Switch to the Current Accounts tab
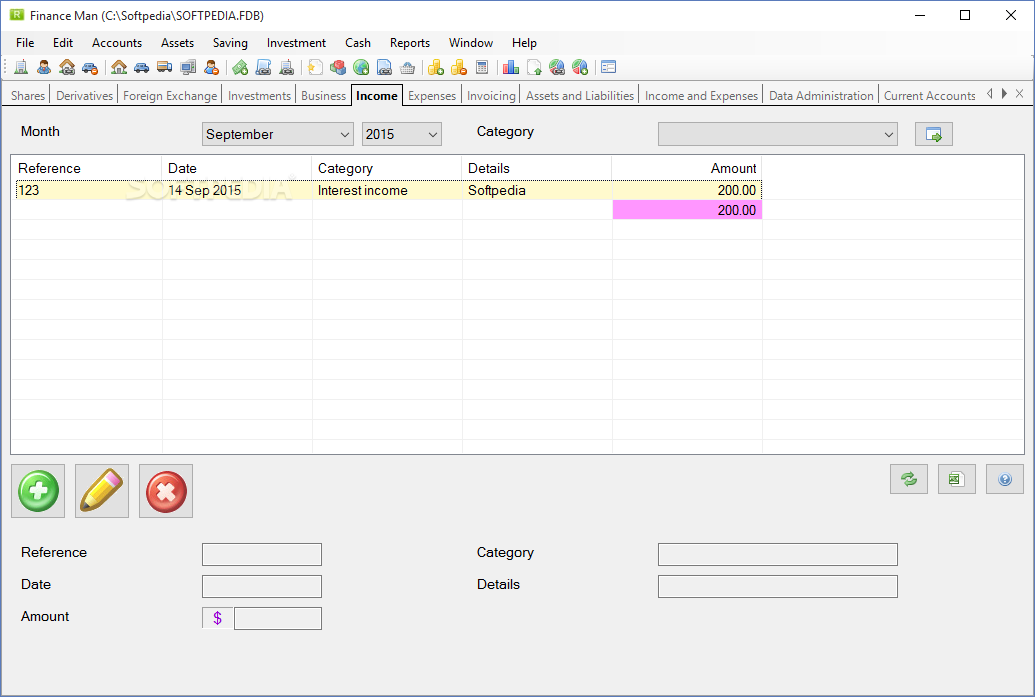This screenshot has width=1035, height=697. coord(929,96)
